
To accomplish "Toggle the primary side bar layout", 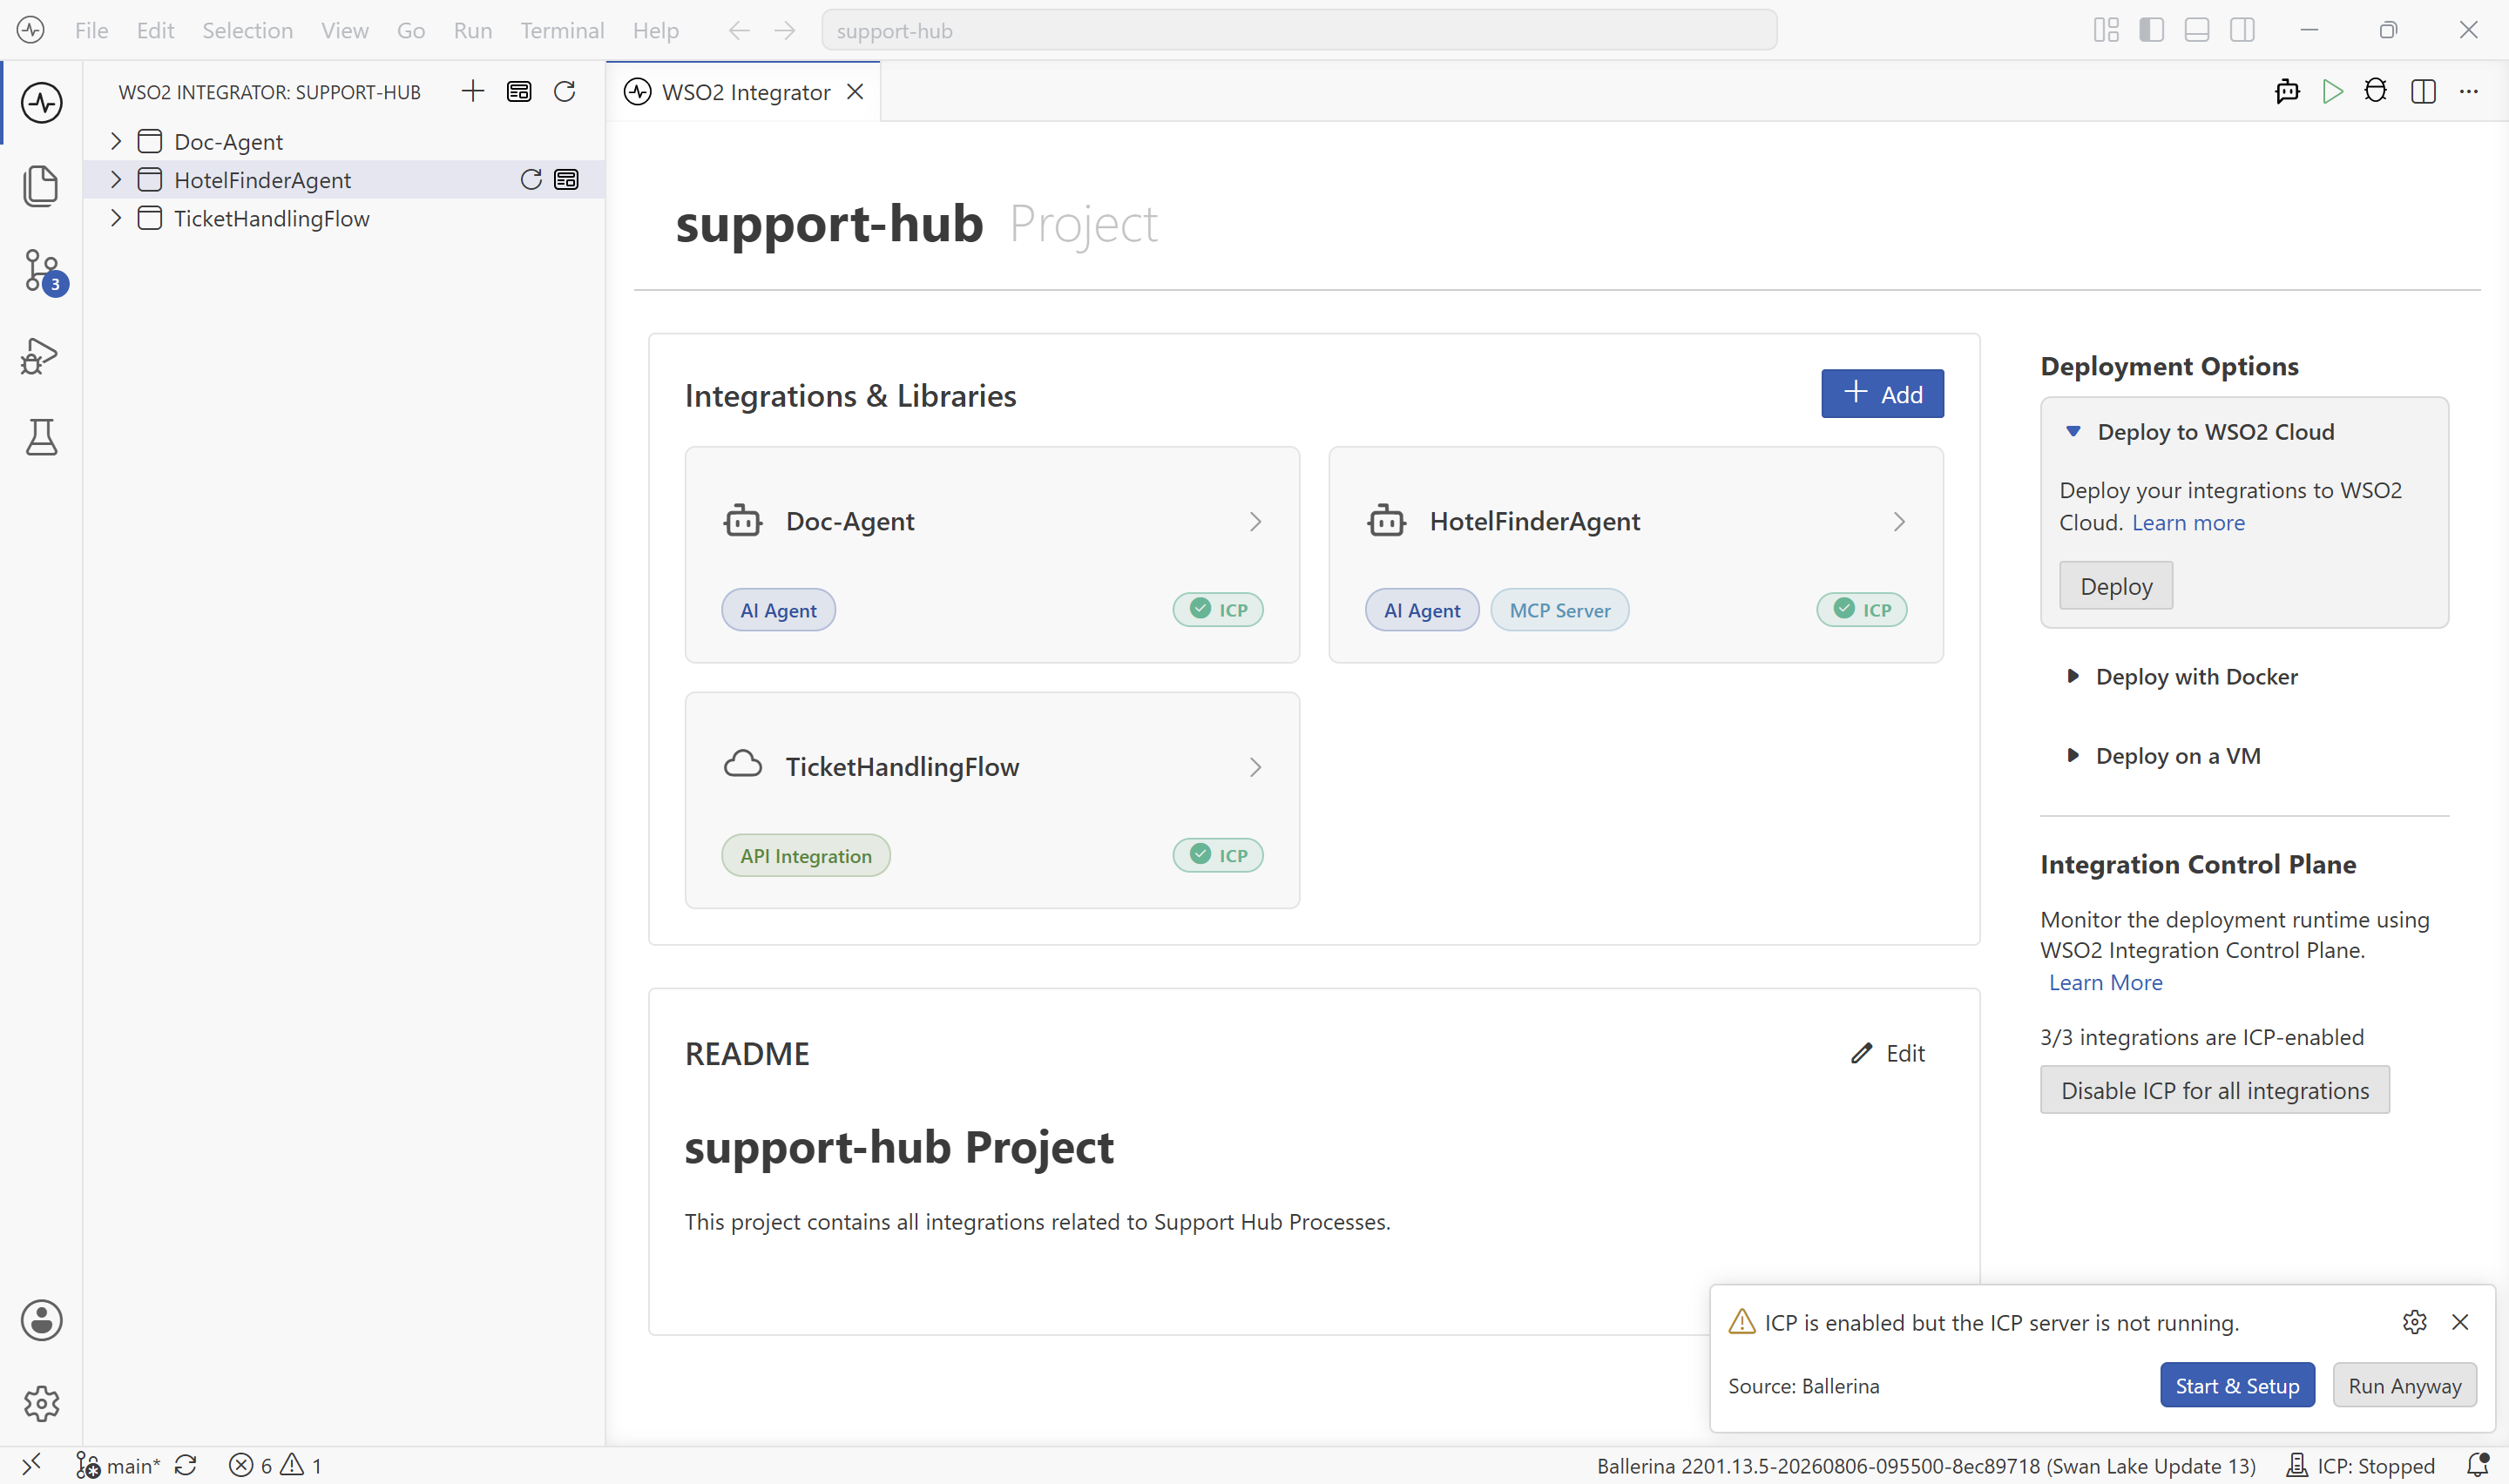I will click(2152, 30).
